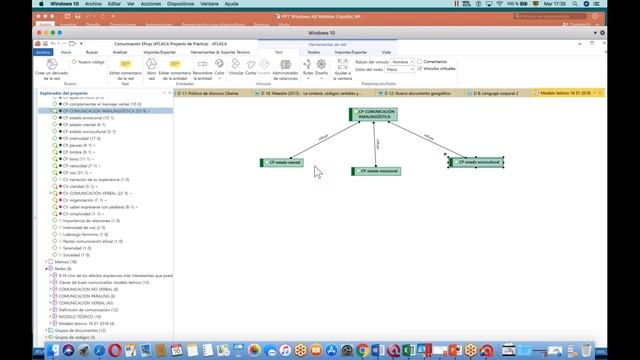
Task: Click Ajustar a la ventana icon
Action: pos(342,64)
